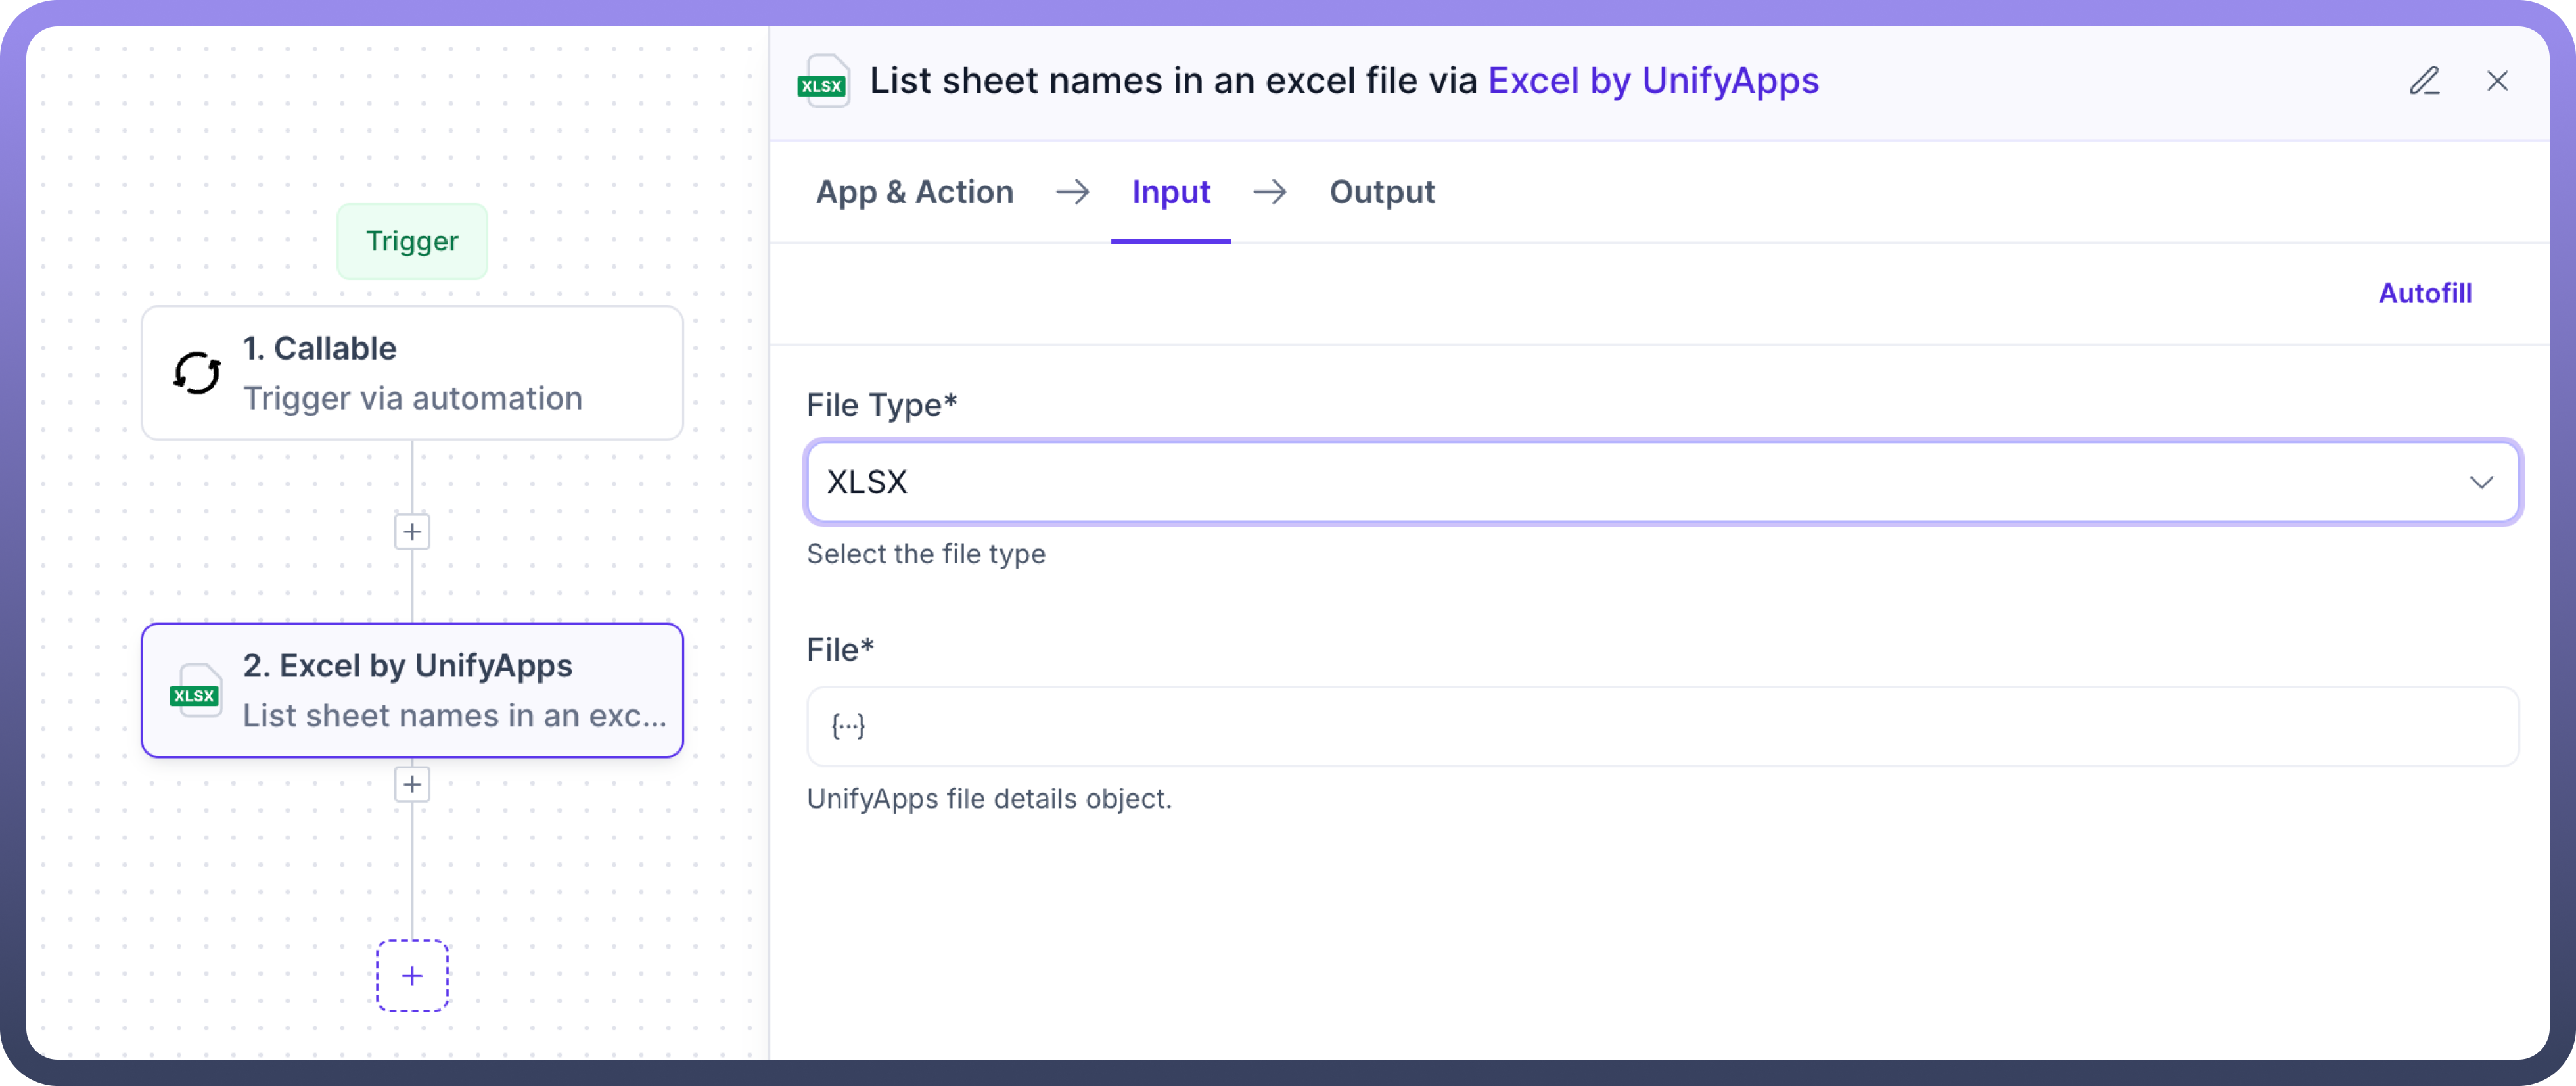Click the green Trigger label

pos(412,241)
